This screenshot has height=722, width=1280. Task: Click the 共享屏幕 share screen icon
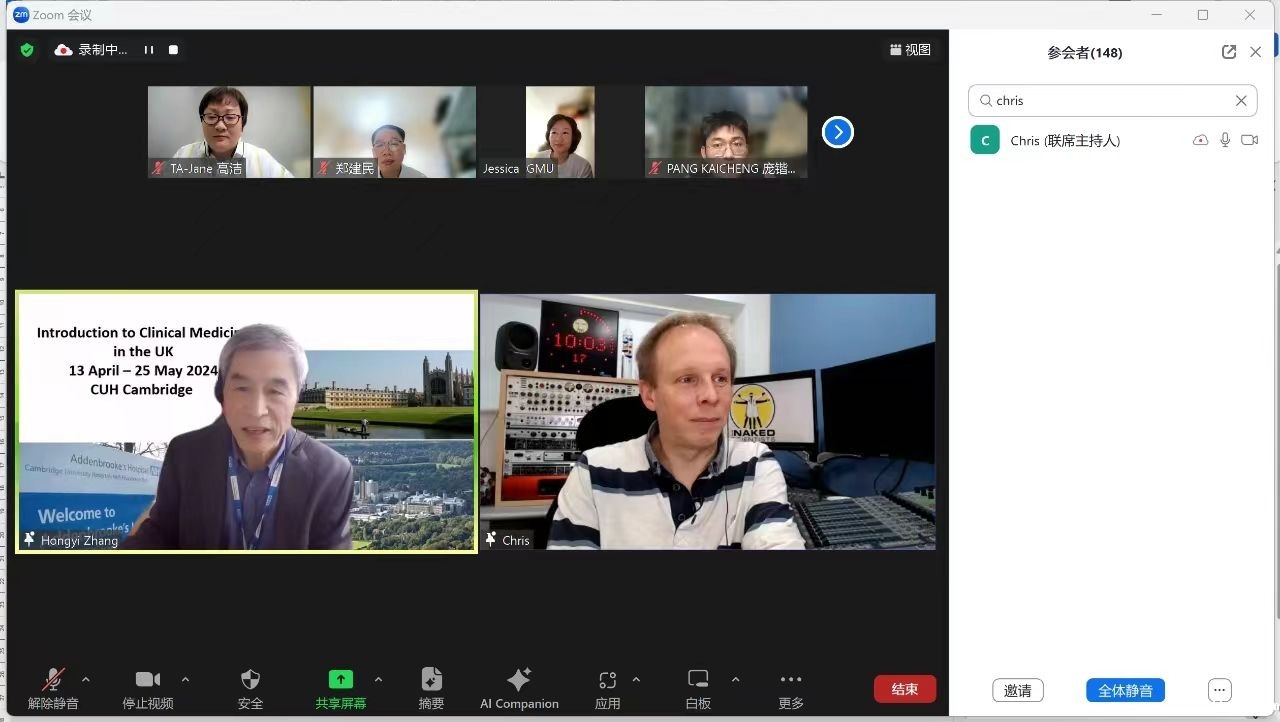pyautogui.click(x=340, y=681)
